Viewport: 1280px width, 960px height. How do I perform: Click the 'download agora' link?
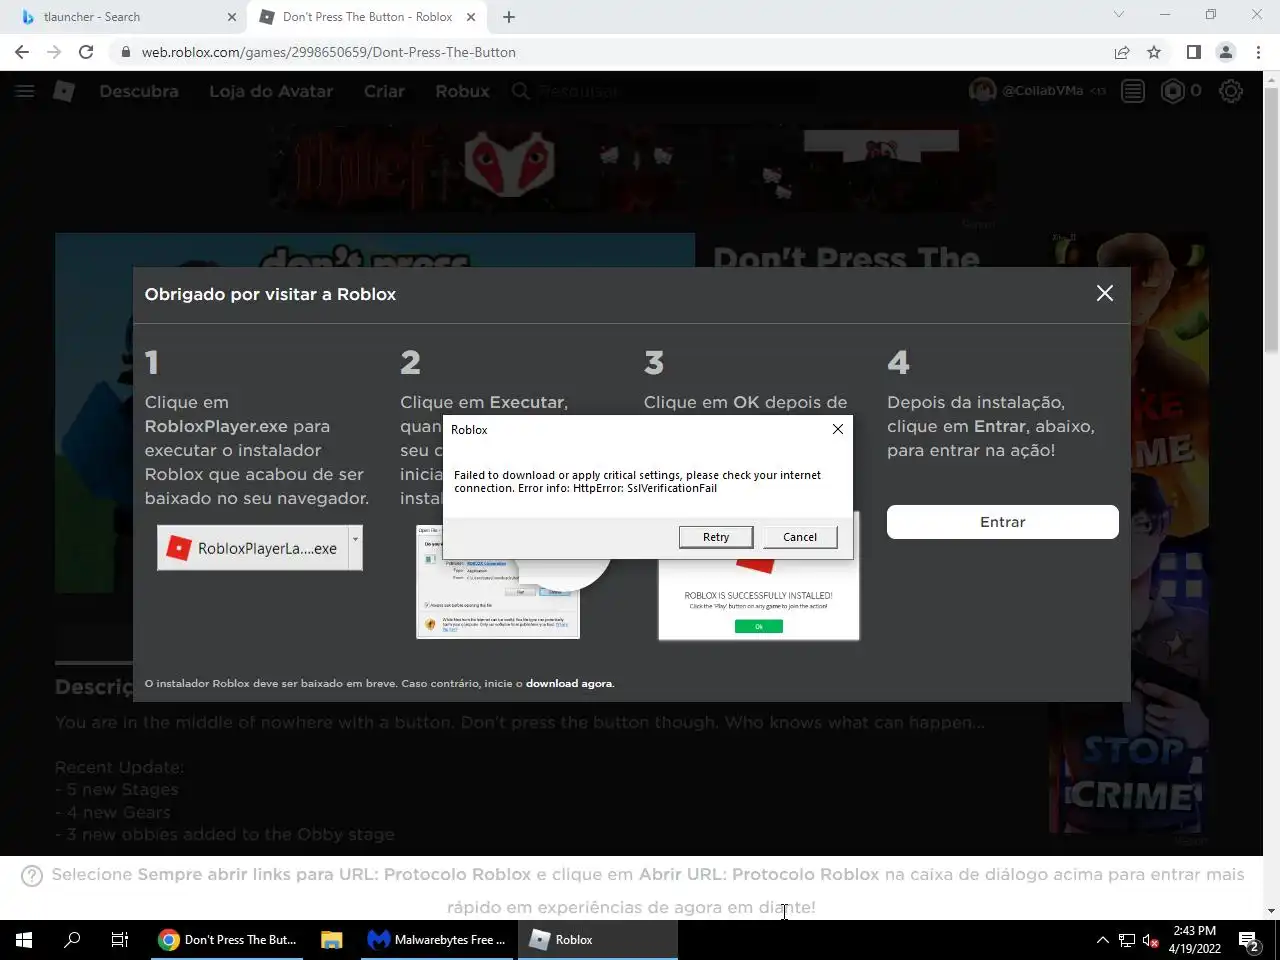coord(569,684)
